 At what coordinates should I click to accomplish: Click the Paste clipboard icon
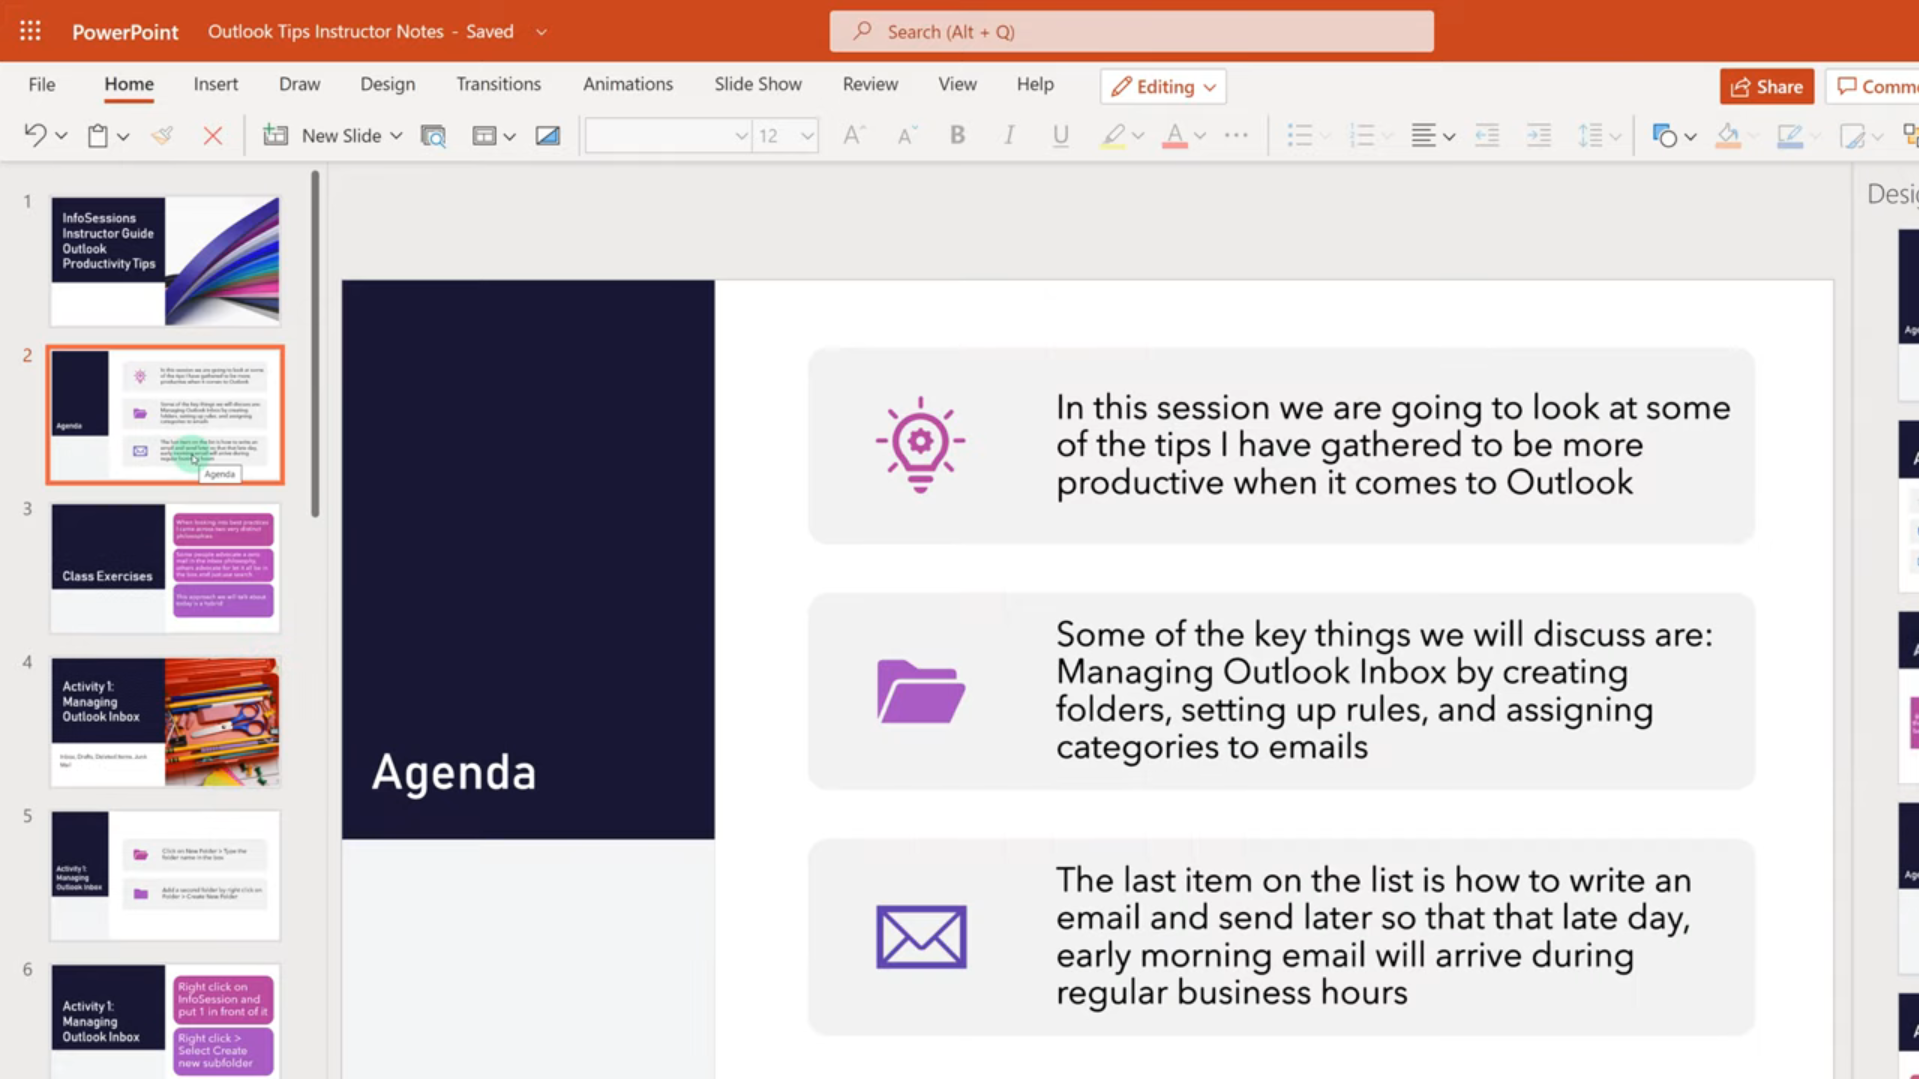98,135
